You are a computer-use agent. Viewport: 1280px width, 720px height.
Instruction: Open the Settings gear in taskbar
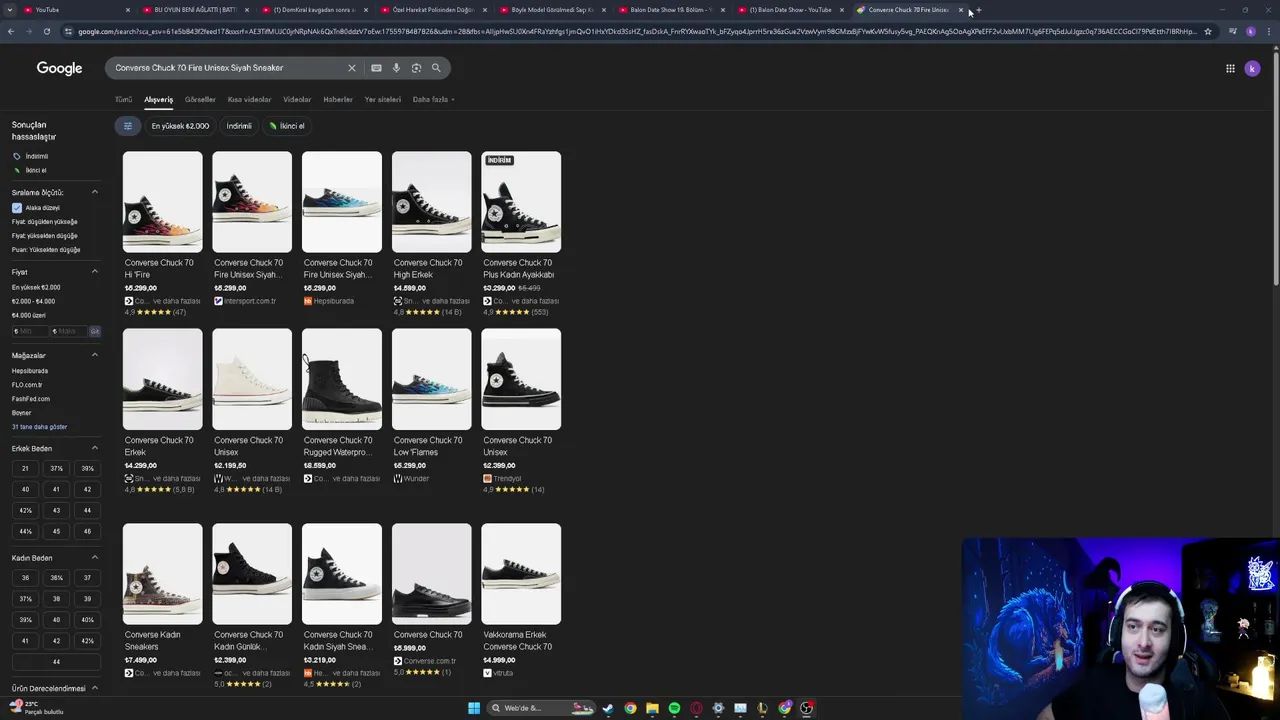pyautogui.click(x=718, y=708)
